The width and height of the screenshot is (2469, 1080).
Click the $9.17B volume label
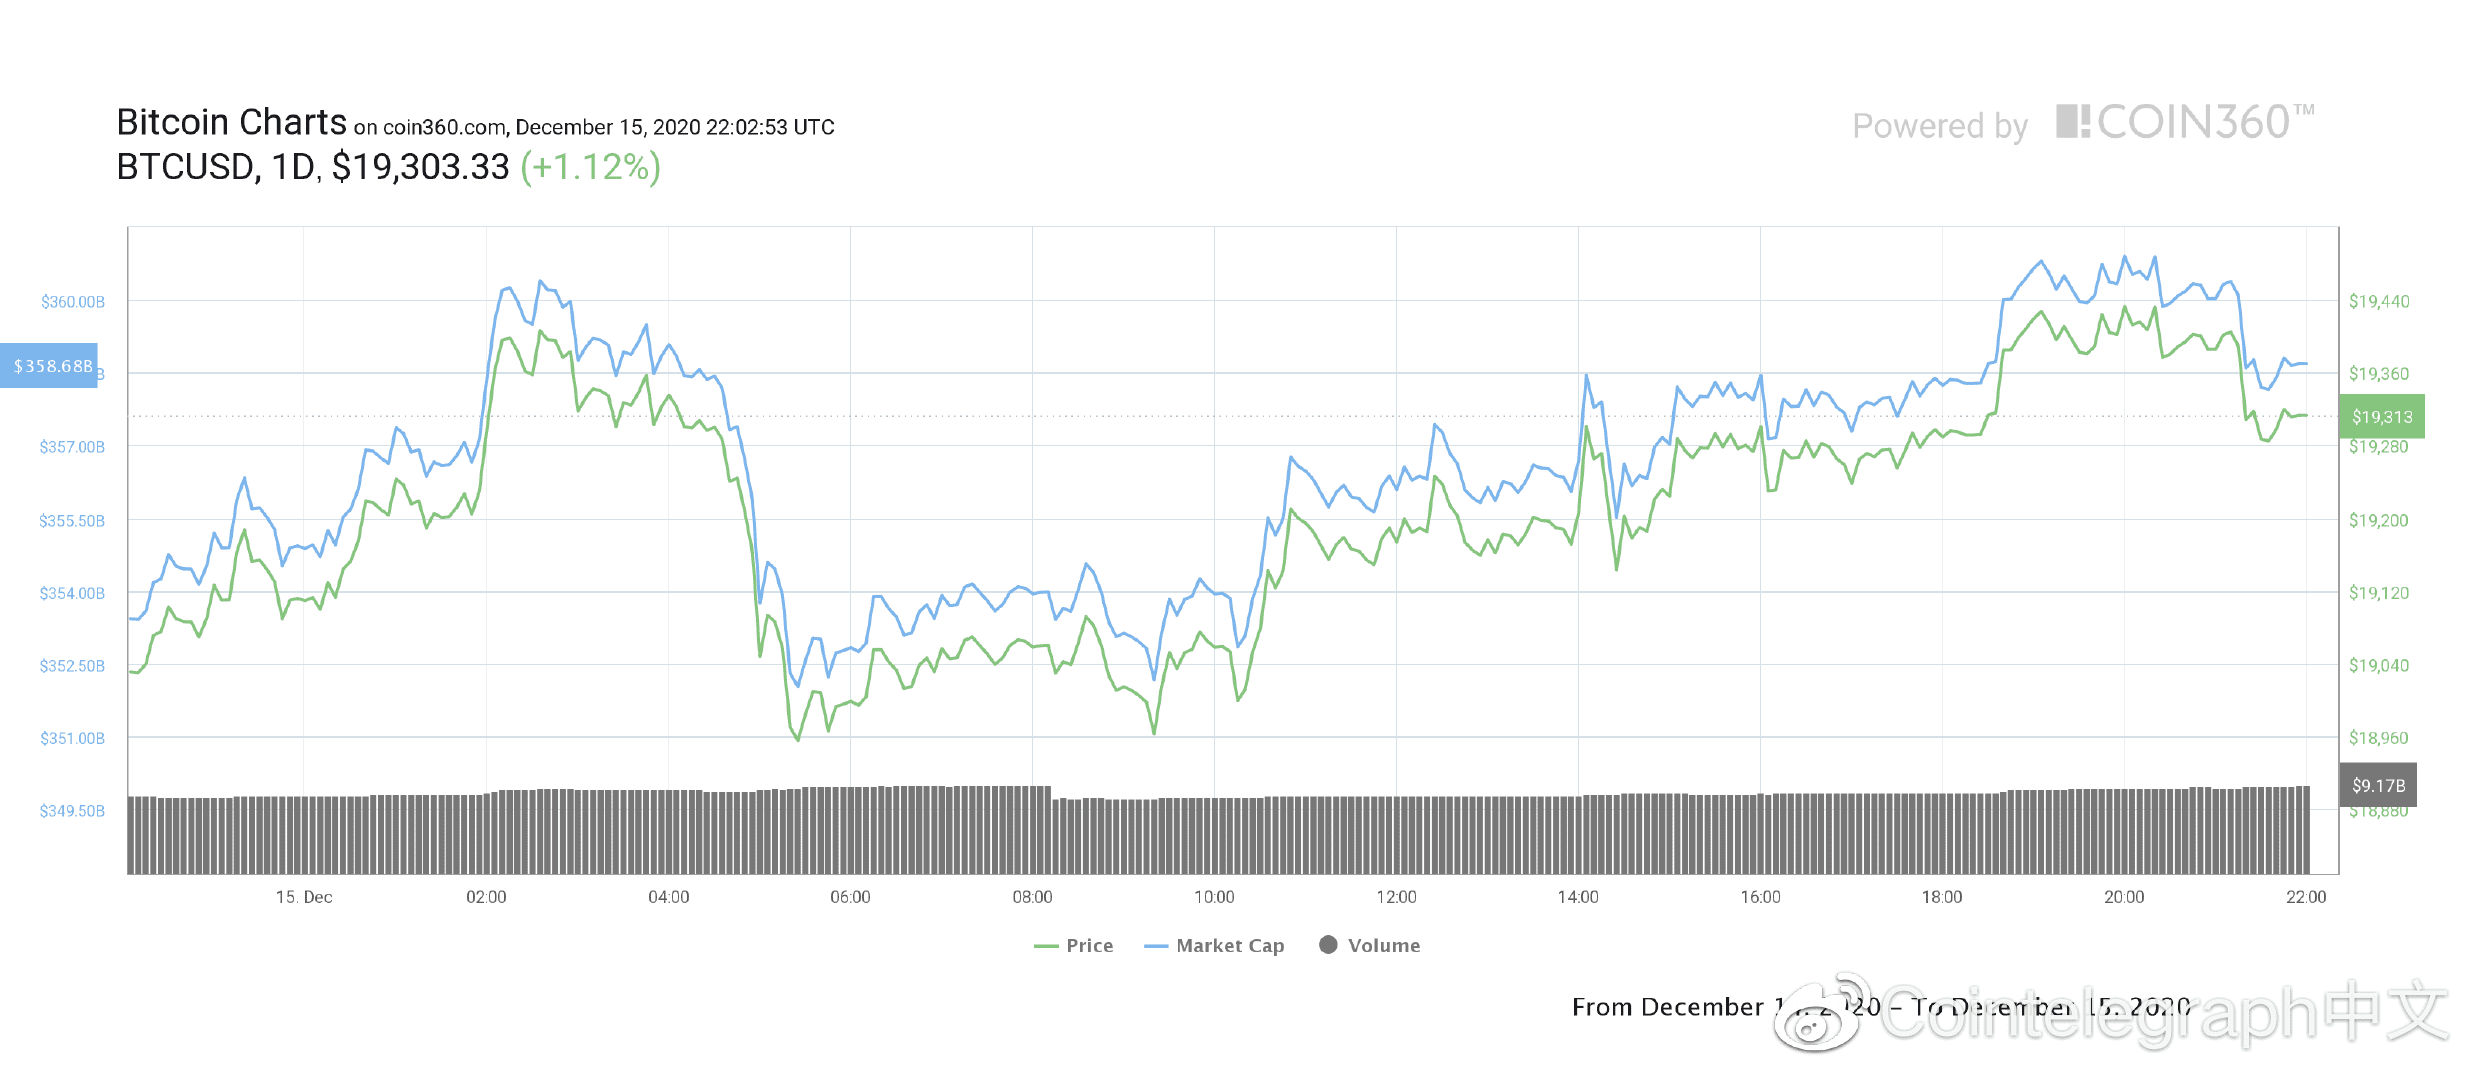[2378, 785]
